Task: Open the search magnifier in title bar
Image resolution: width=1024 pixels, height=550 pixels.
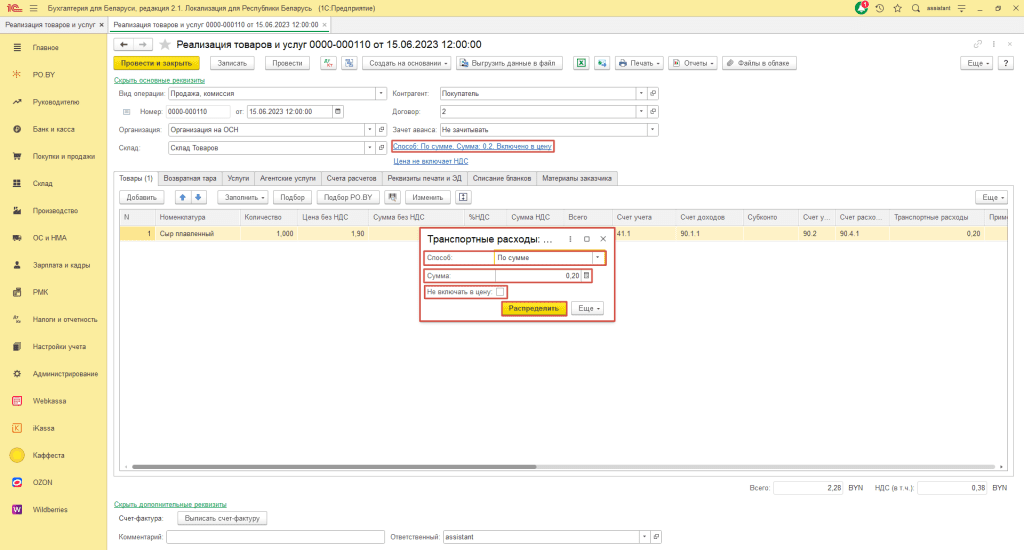Action: [916, 8]
